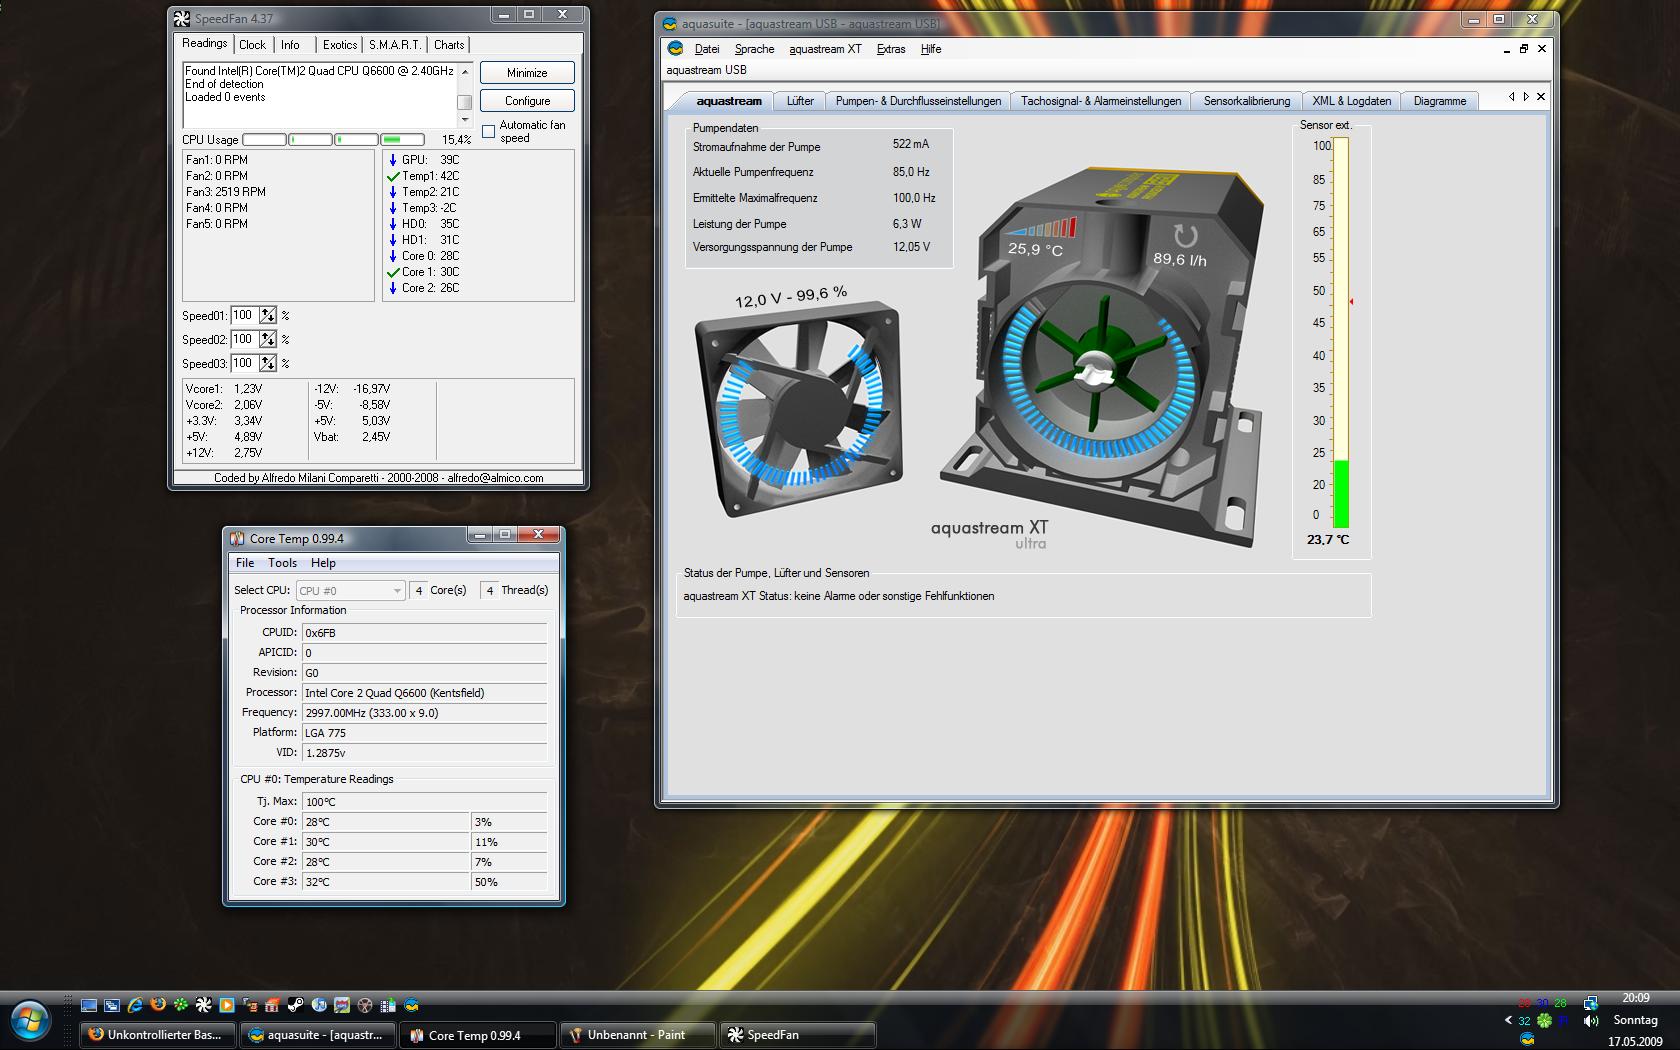Screen dimensions: 1680x1050
Task: Adjust the Speed03 spinner arrows
Action: pos(268,363)
